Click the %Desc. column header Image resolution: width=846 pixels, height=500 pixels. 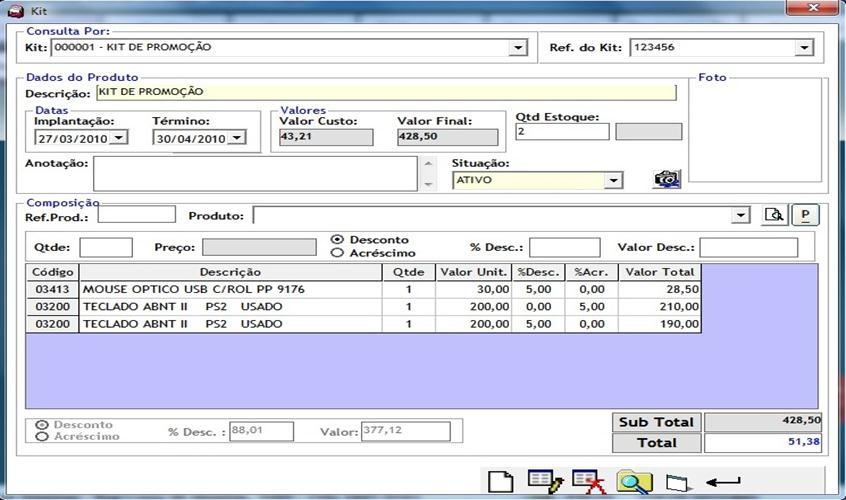click(x=538, y=272)
